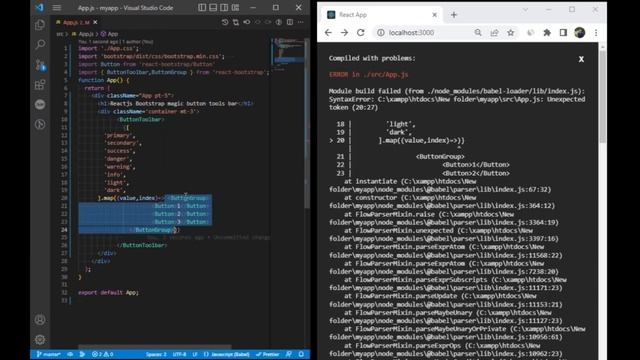Open the Source Control view
The width and height of the screenshot is (640, 360).
tap(40, 64)
